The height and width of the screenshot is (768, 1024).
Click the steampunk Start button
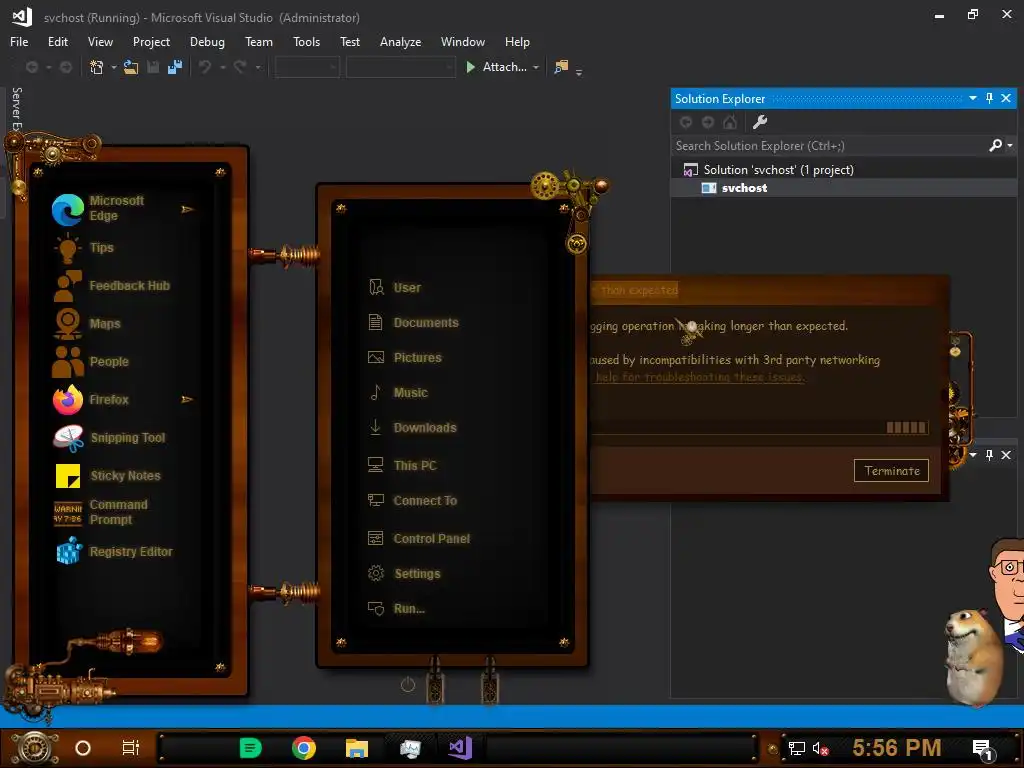coord(35,748)
